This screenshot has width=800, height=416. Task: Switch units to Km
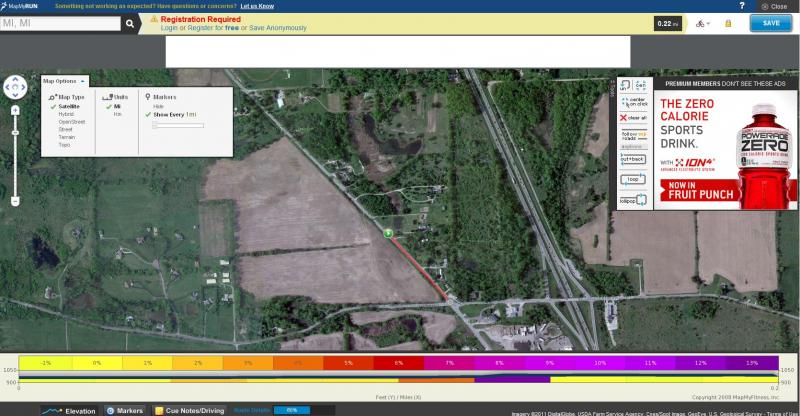point(118,114)
